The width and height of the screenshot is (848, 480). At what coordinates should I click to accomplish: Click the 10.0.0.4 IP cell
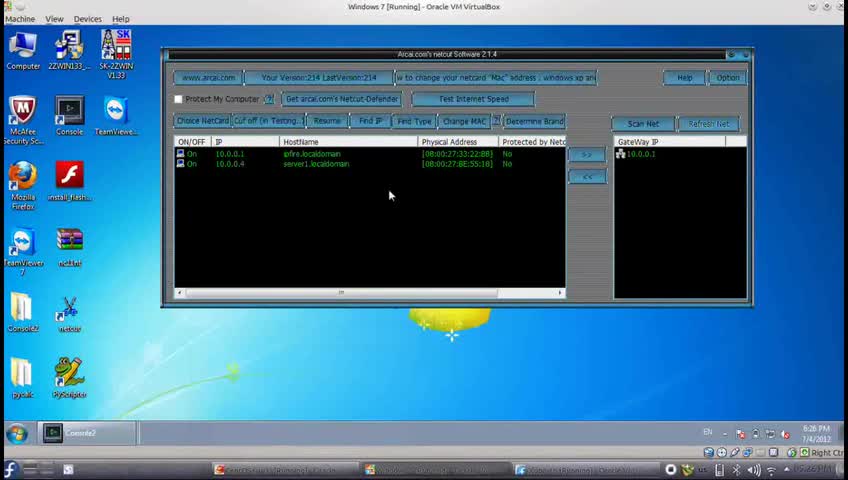click(230, 164)
